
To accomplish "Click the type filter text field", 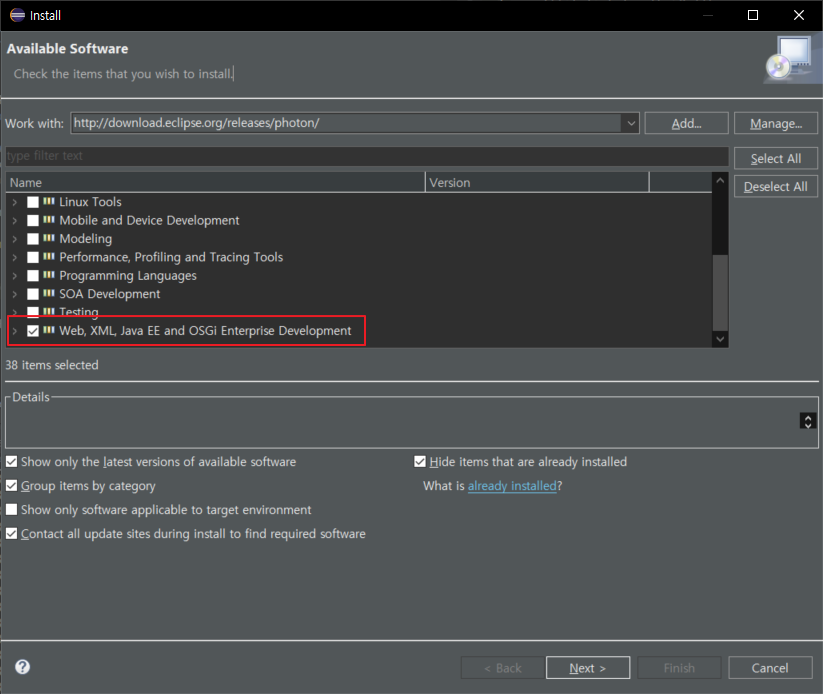I will (x=367, y=156).
